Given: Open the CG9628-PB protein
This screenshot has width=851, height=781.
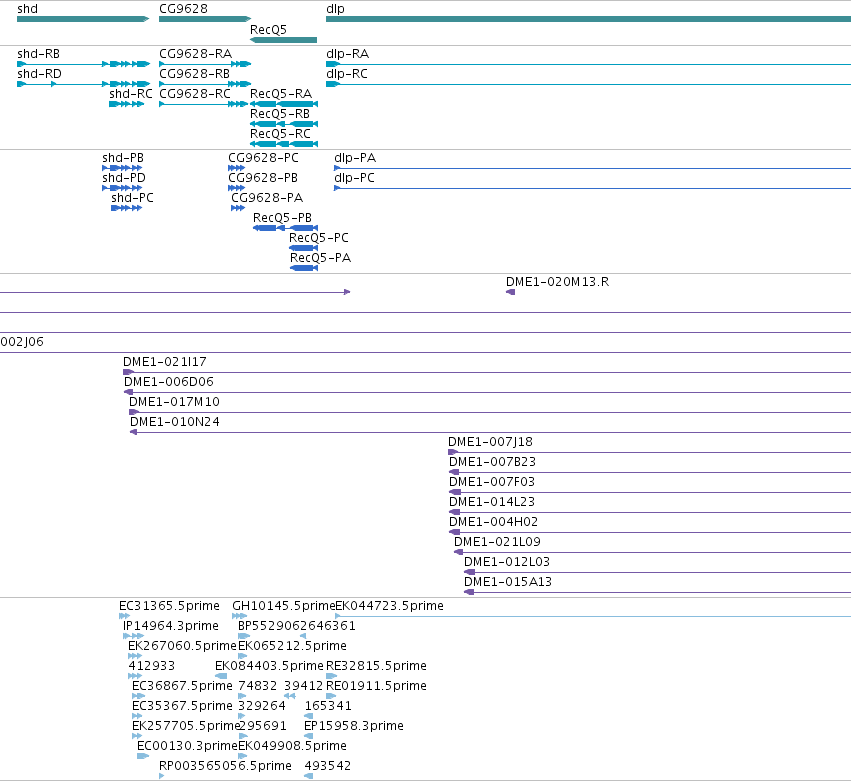Looking at the screenshot, I should [236, 188].
